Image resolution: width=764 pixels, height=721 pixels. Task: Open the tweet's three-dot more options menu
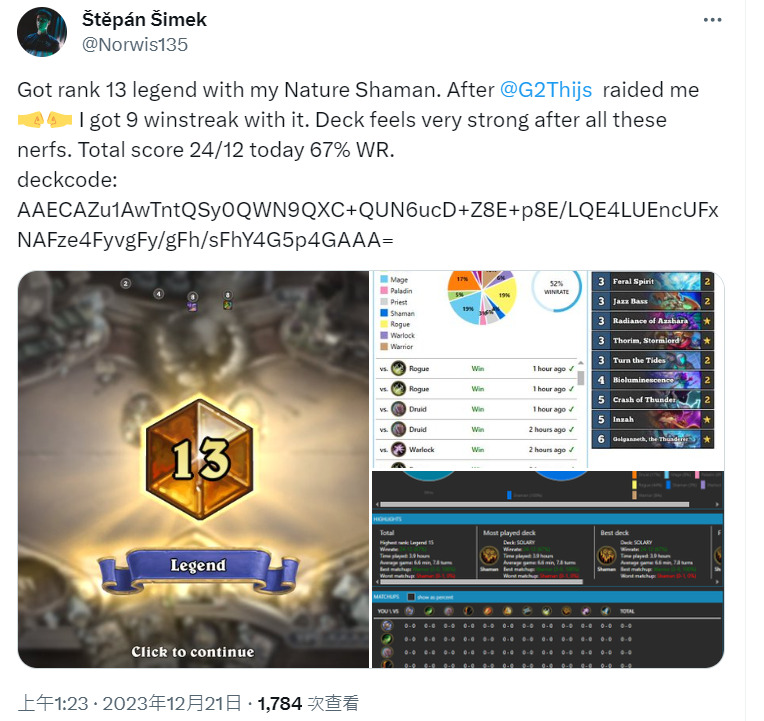(712, 20)
